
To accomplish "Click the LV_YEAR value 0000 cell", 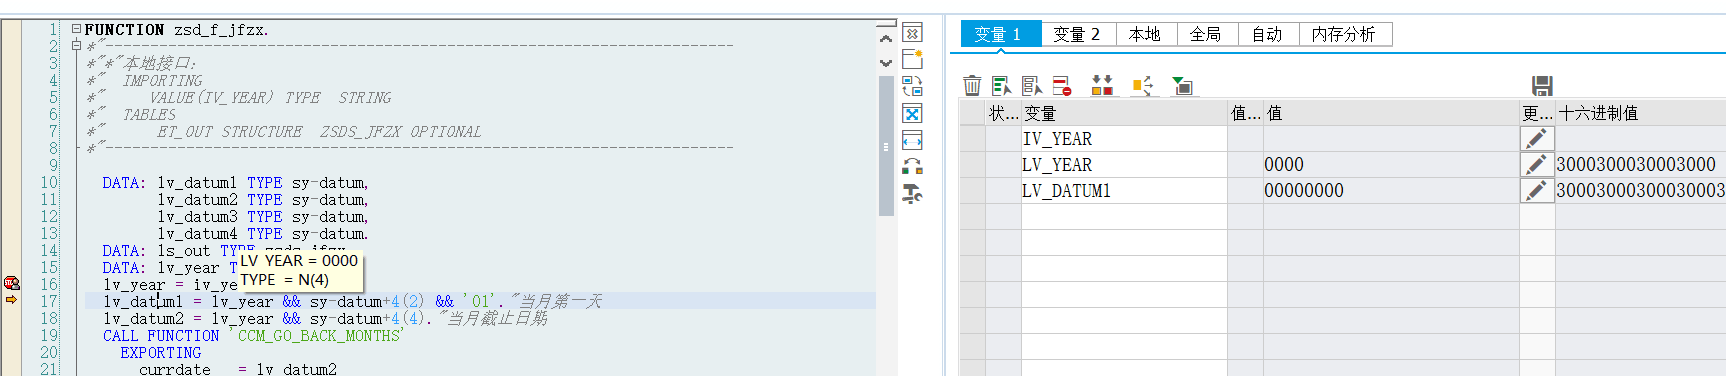I will pos(1391,164).
